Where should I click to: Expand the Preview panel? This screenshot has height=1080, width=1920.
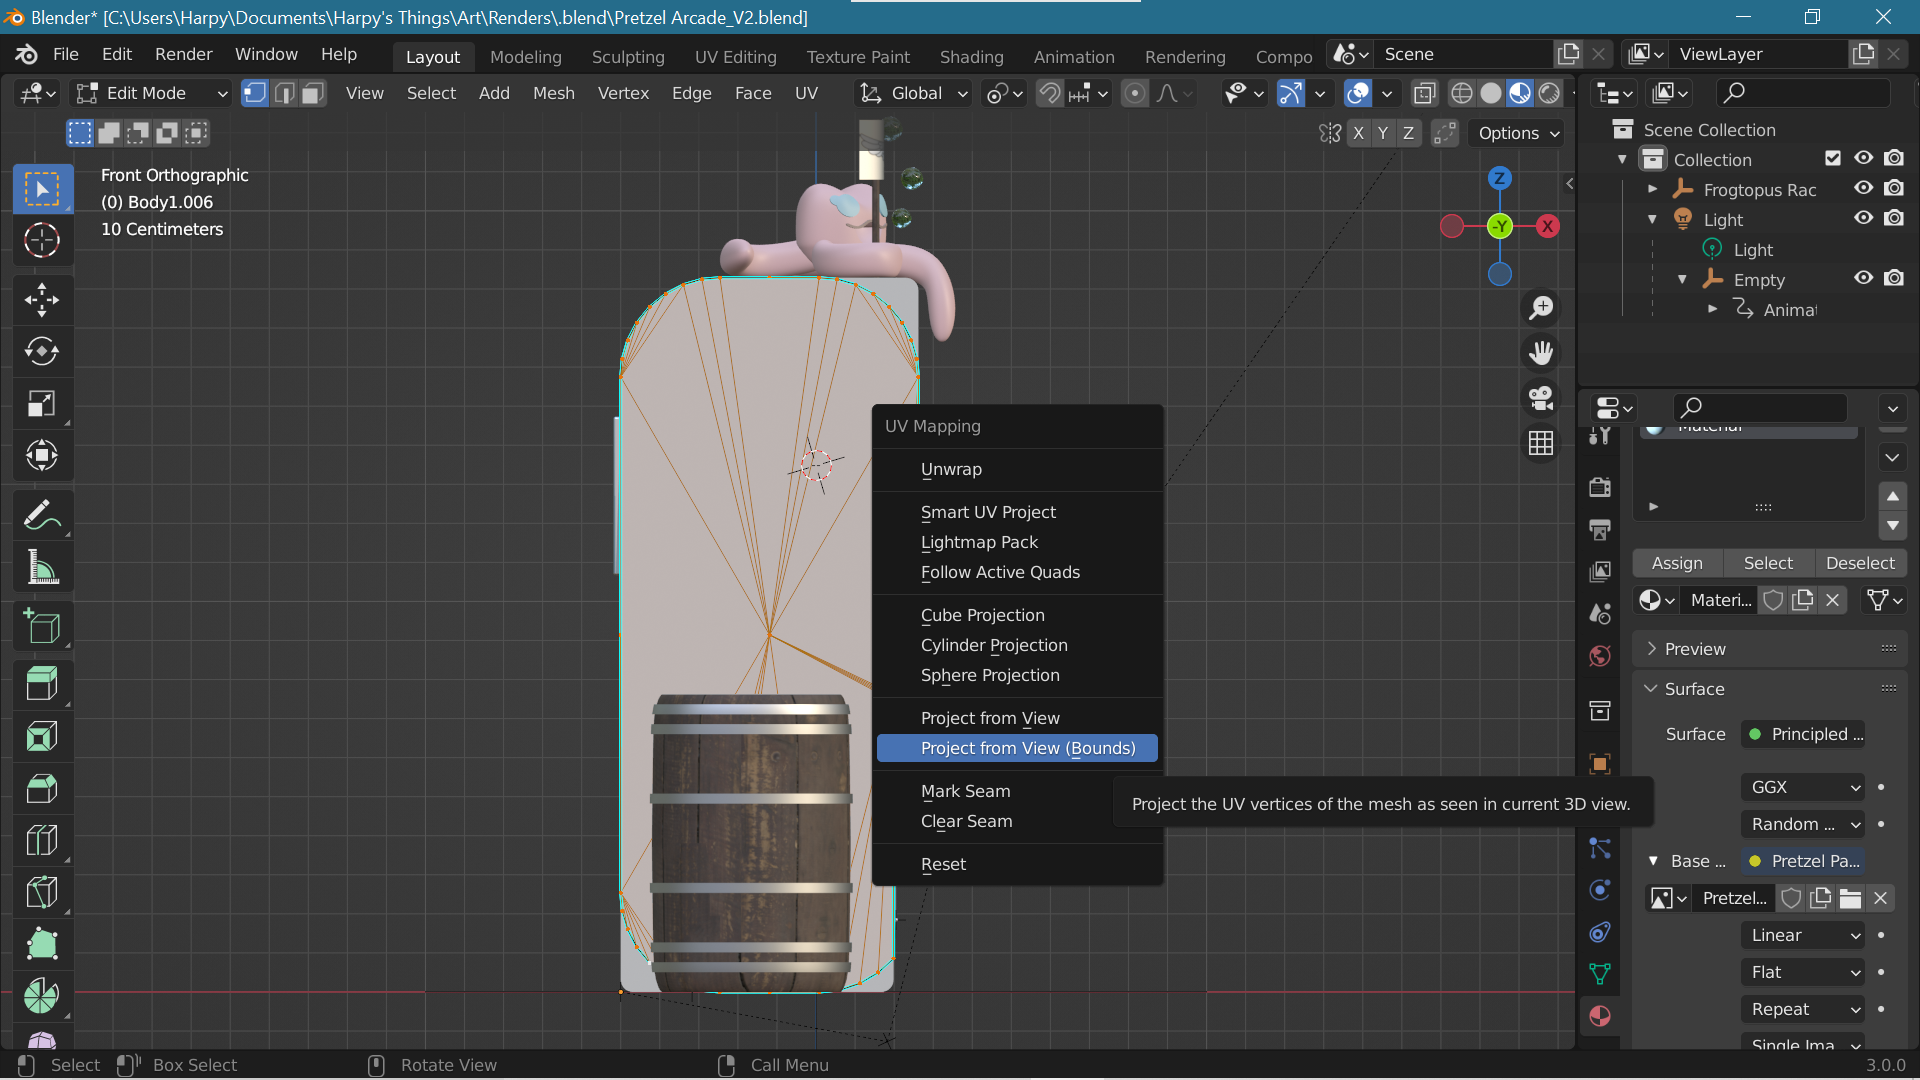coord(1770,649)
